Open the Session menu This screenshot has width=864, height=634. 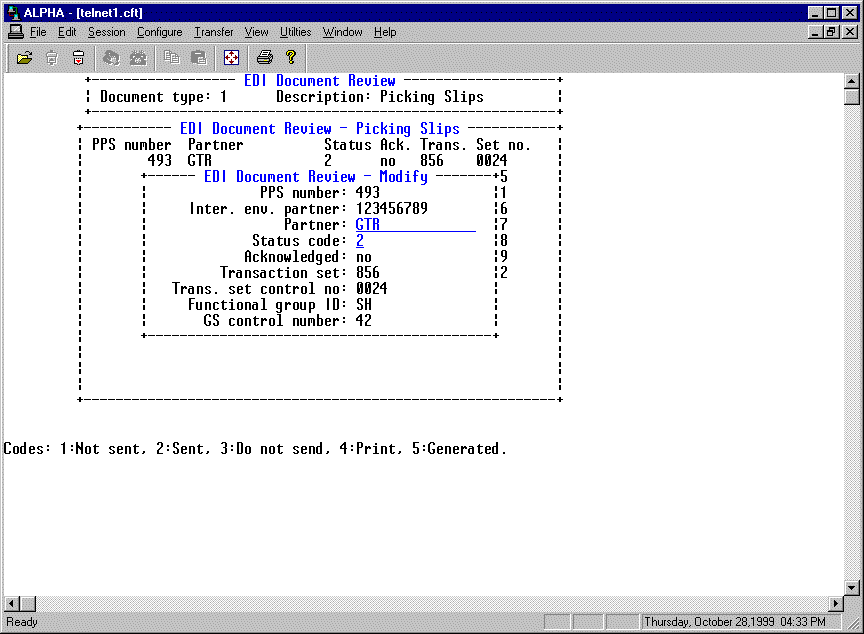[106, 32]
